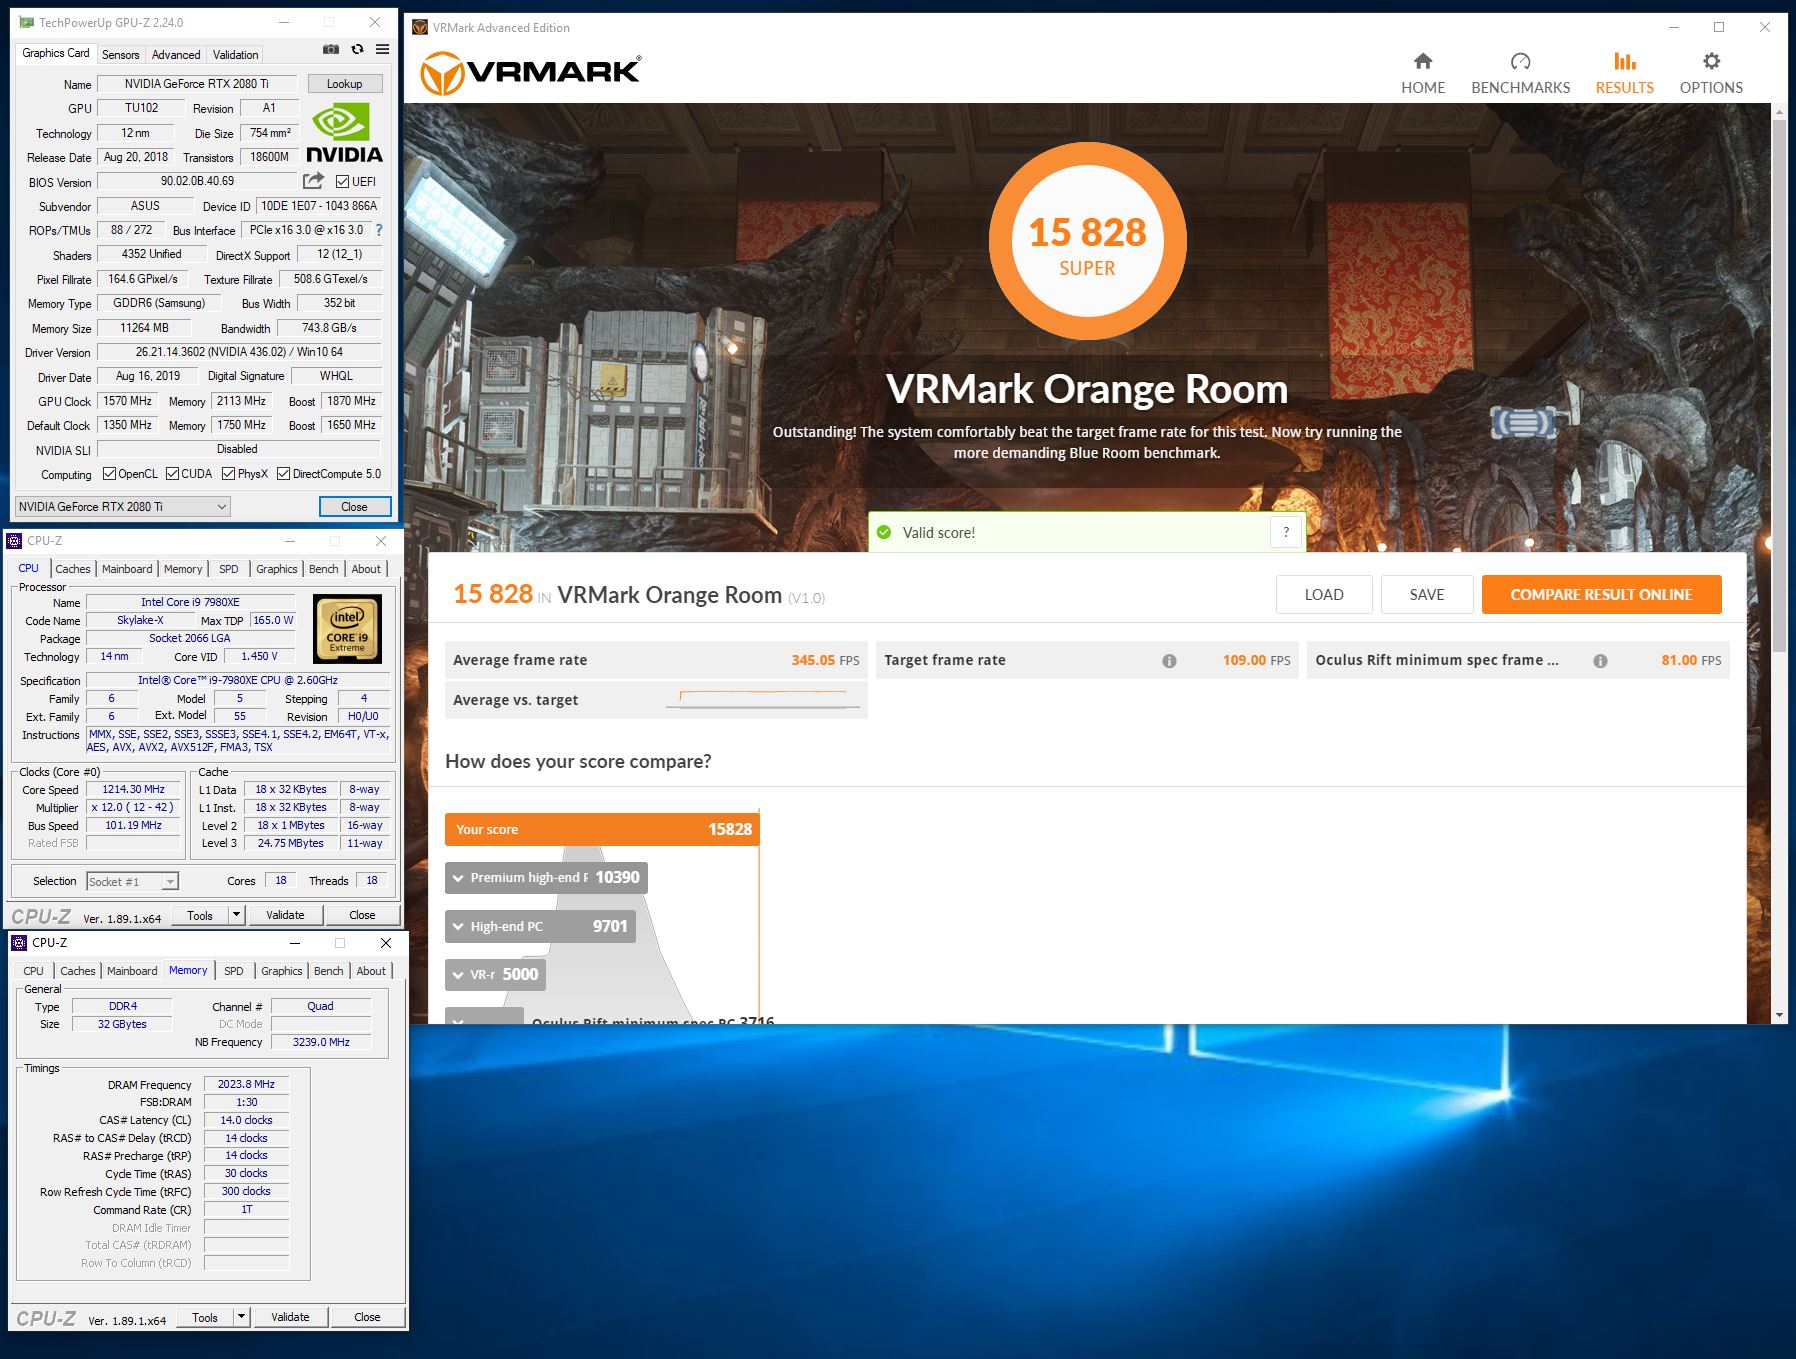The image size is (1796, 1359).
Task: Click the NVIDIA logo in GPU-Z
Action: coord(344,134)
